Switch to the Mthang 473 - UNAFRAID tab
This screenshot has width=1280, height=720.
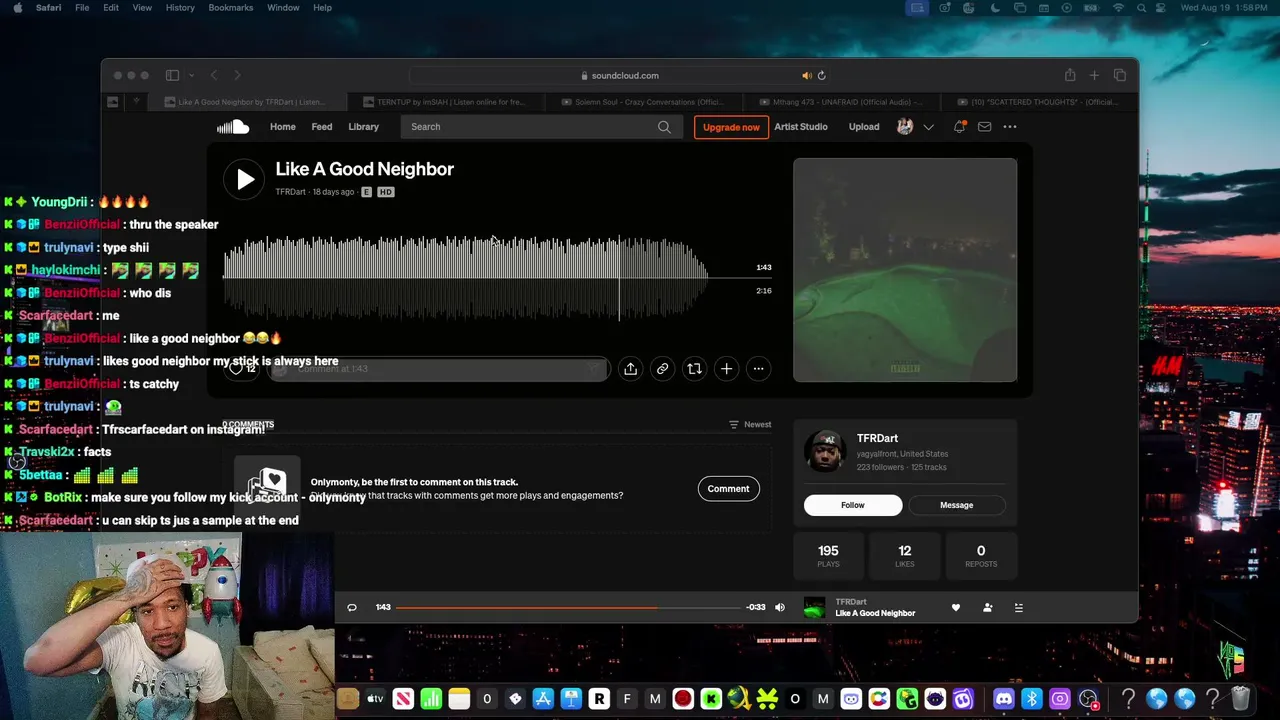coord(842,102)
